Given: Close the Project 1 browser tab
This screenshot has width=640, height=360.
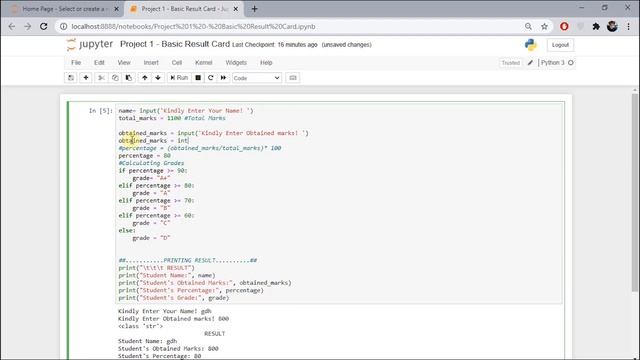Looking at the screenshot, I should (236, 9).
